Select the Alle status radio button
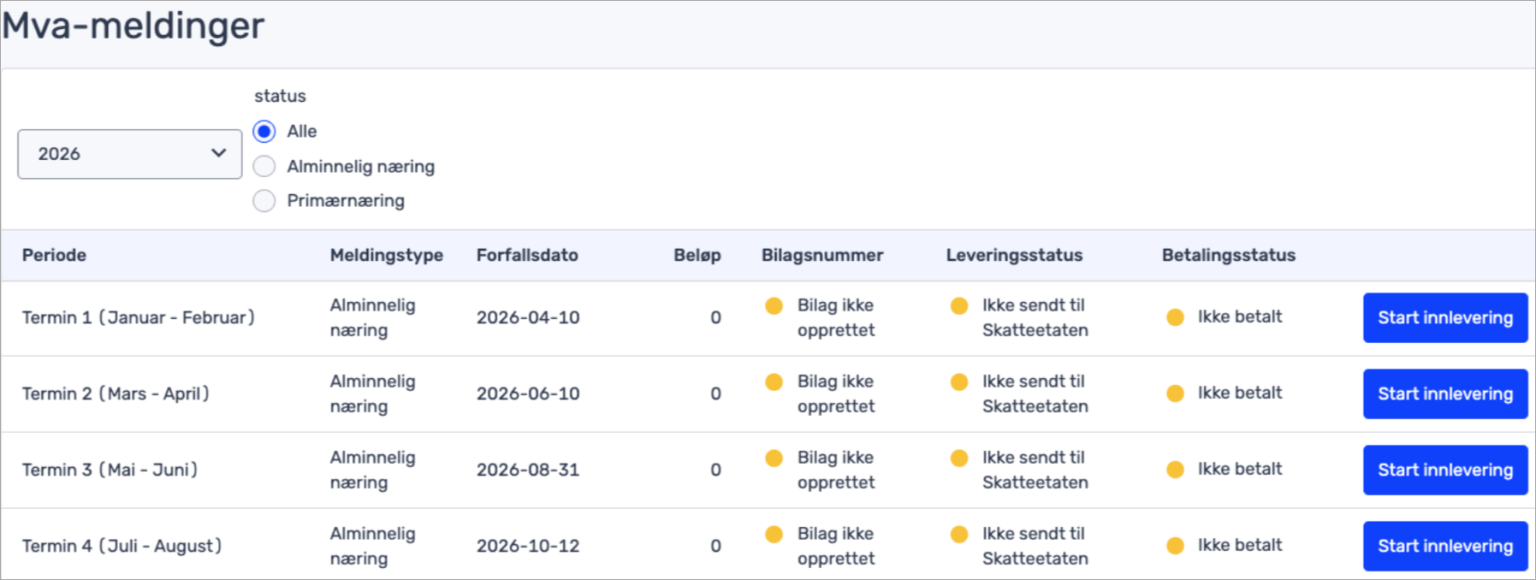Viewport: 1536px width, 580px height. tap(264, 132)
